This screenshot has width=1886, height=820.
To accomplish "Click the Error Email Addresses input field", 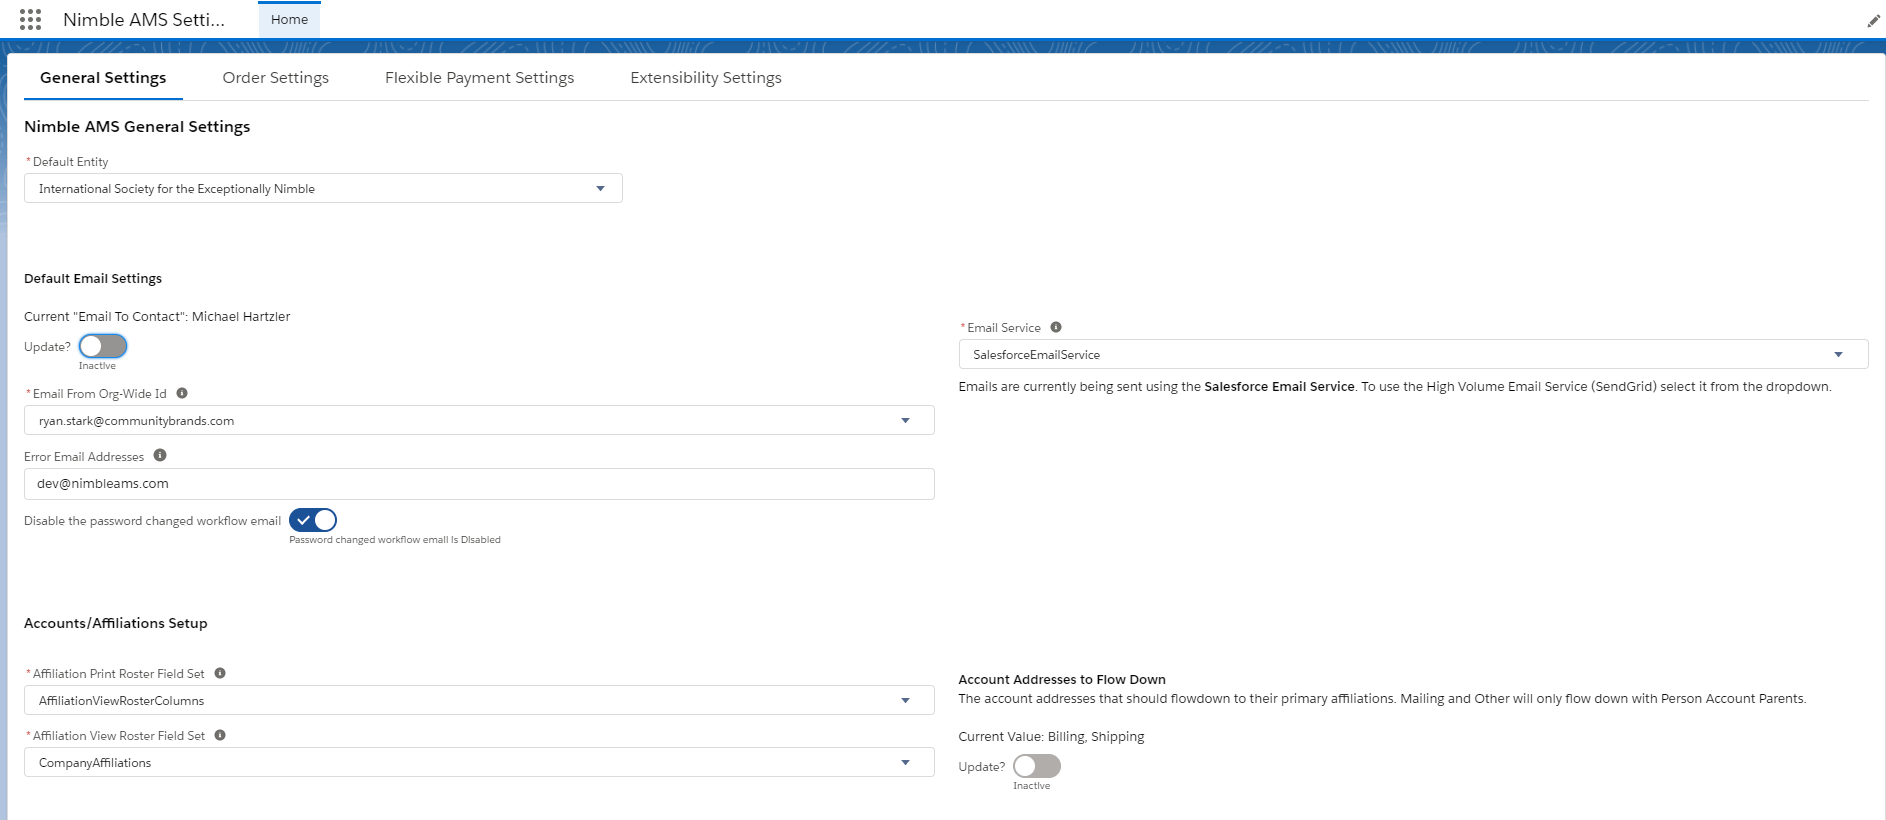I will pyautogui.click(x=479, y=484).
